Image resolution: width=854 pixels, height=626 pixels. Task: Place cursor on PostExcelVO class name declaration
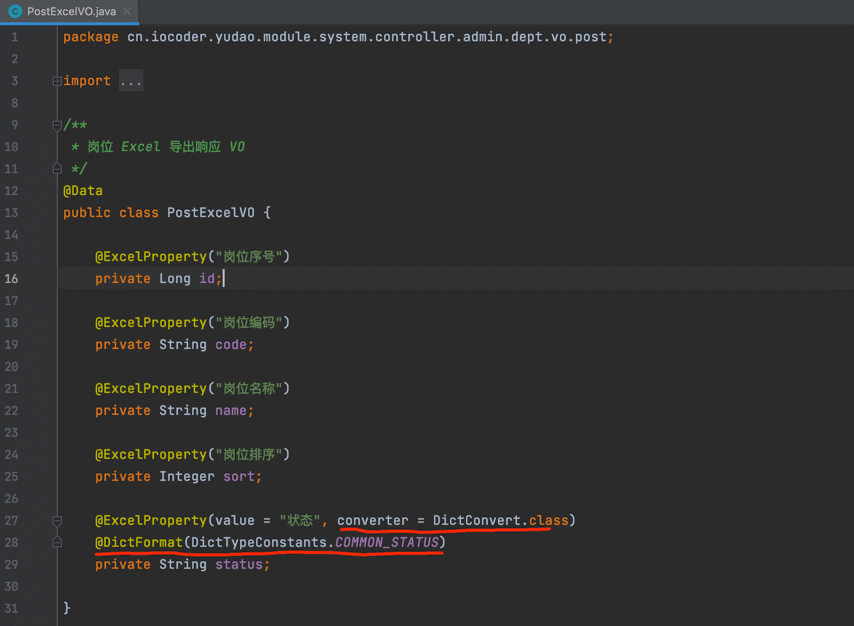[x=210, y=213]
